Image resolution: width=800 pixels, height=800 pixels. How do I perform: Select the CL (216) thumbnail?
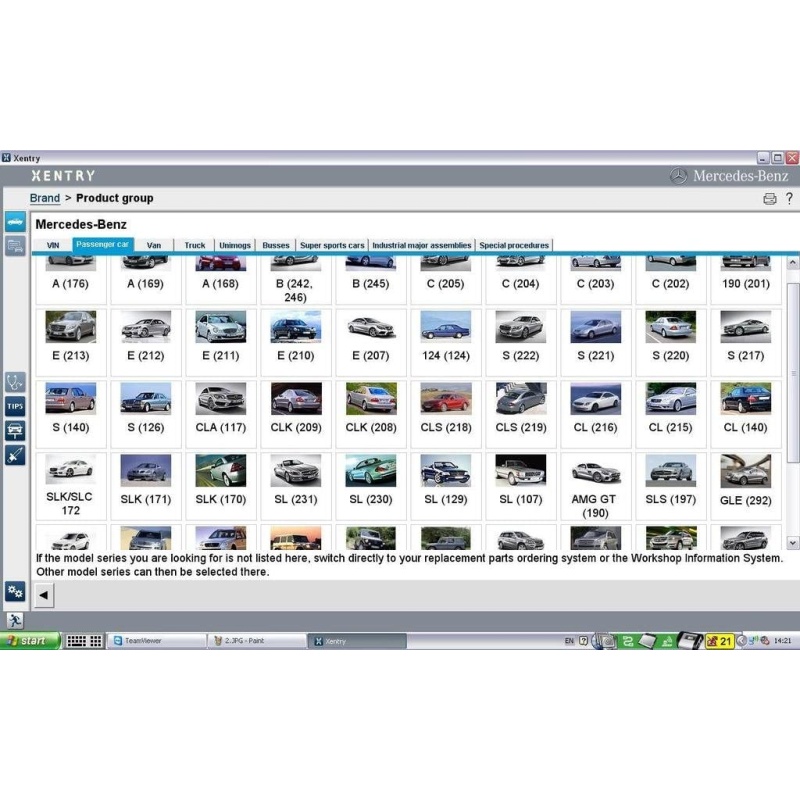596,398
